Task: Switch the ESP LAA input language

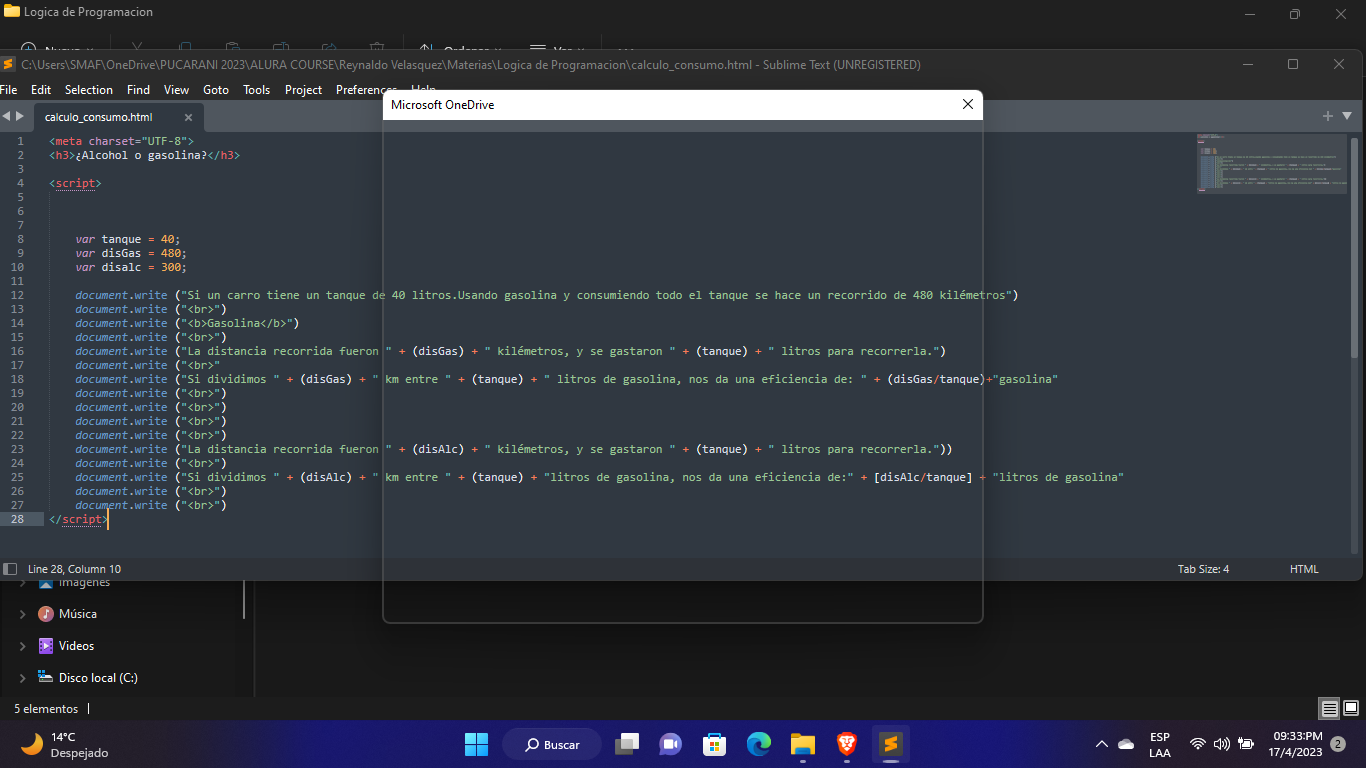Action: [x=1160, y=744]
